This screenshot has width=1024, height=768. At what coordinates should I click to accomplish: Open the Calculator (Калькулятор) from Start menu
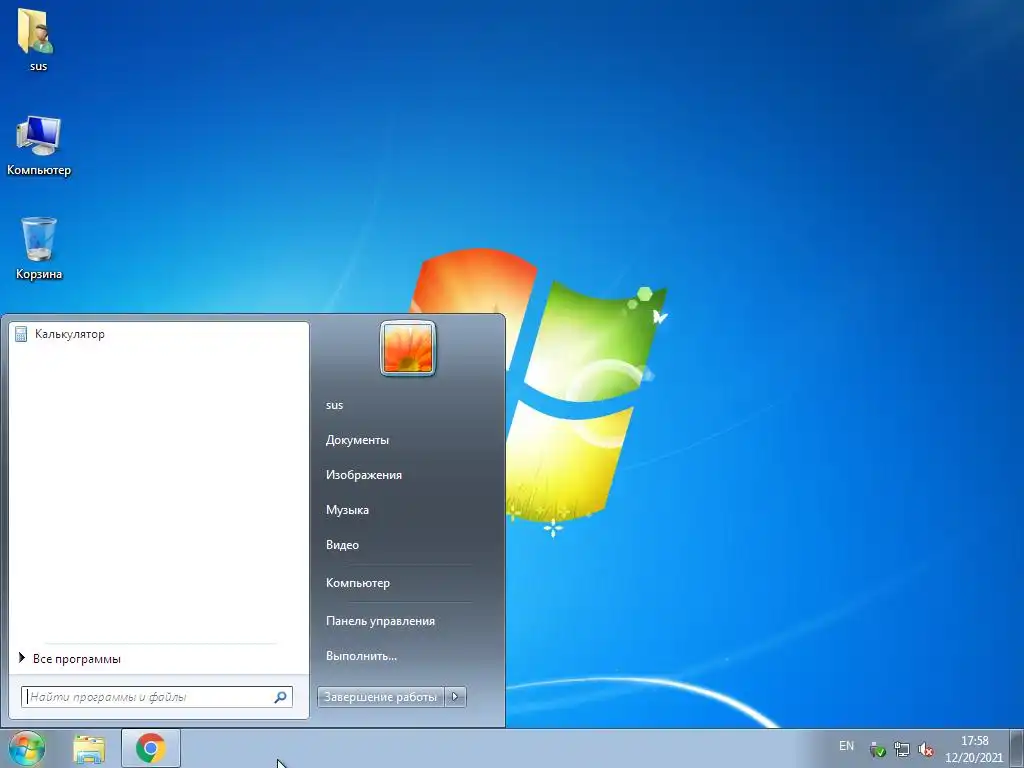pos(159,334)
